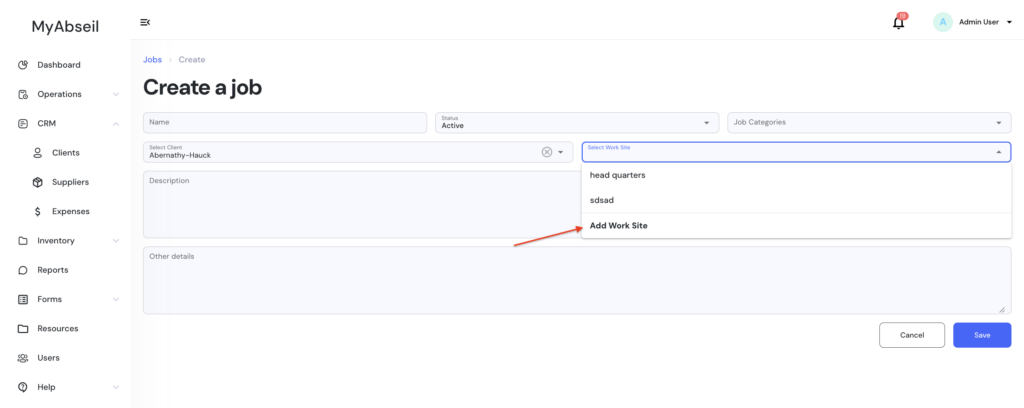Collapse the sidebar with the menu icon

(x=145, y=22)
